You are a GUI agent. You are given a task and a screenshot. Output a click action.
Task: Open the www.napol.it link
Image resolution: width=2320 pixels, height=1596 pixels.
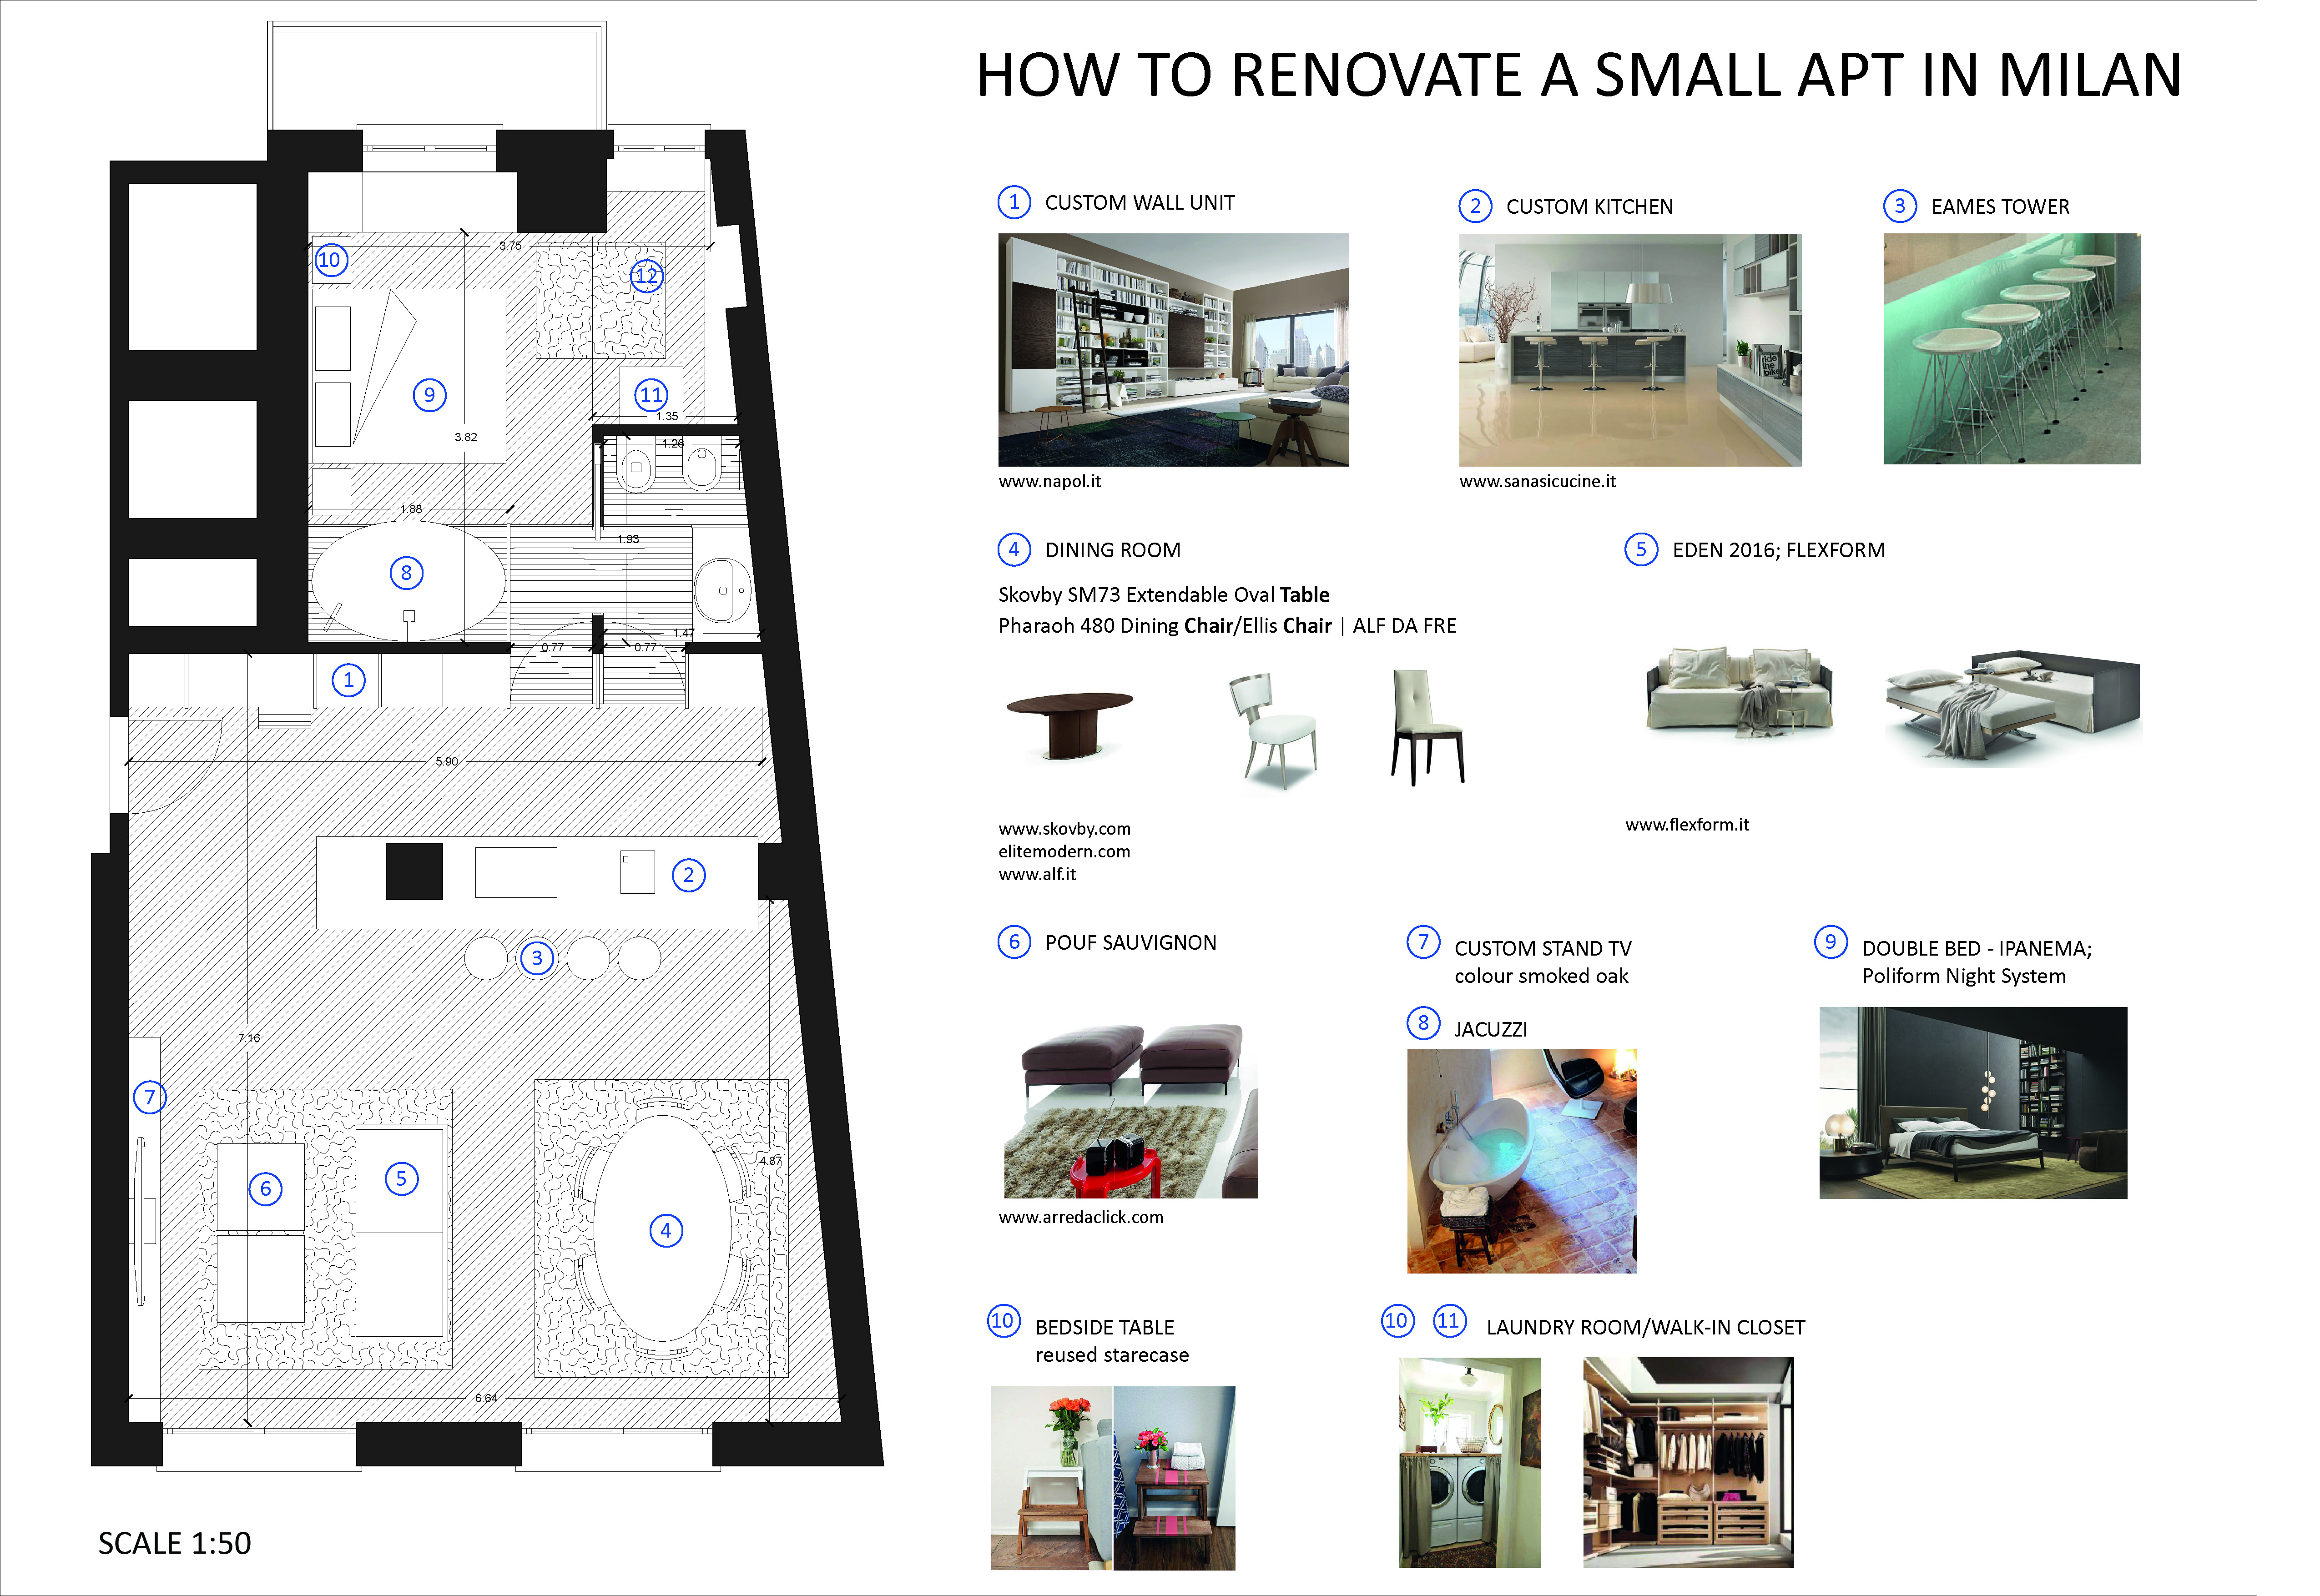[x=1049, y=481]
